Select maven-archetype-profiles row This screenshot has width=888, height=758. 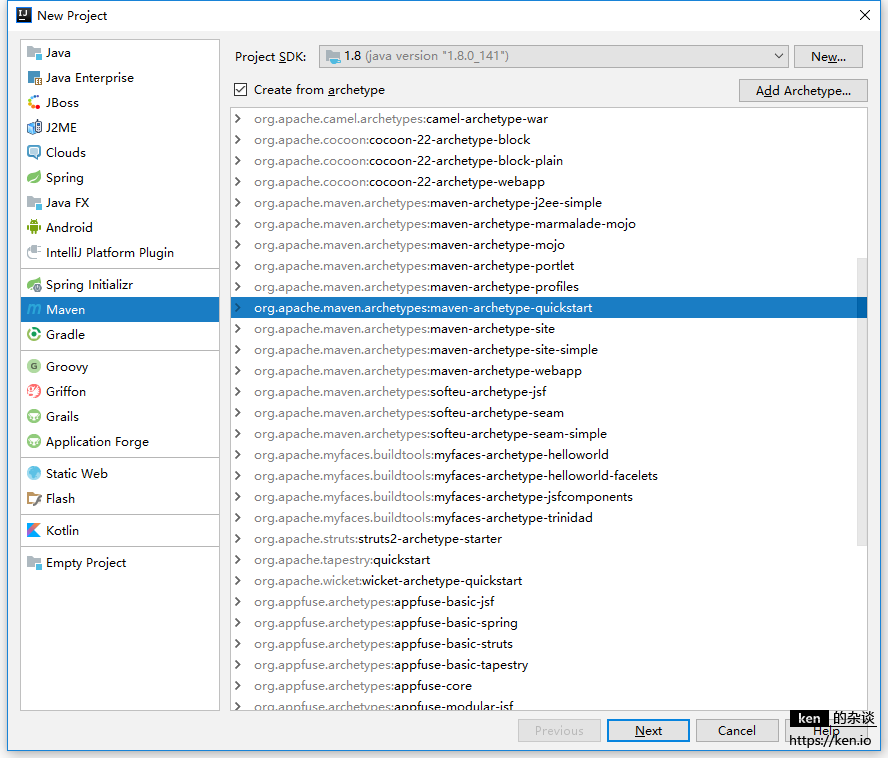pyautogui.click(x=548, y=287)
